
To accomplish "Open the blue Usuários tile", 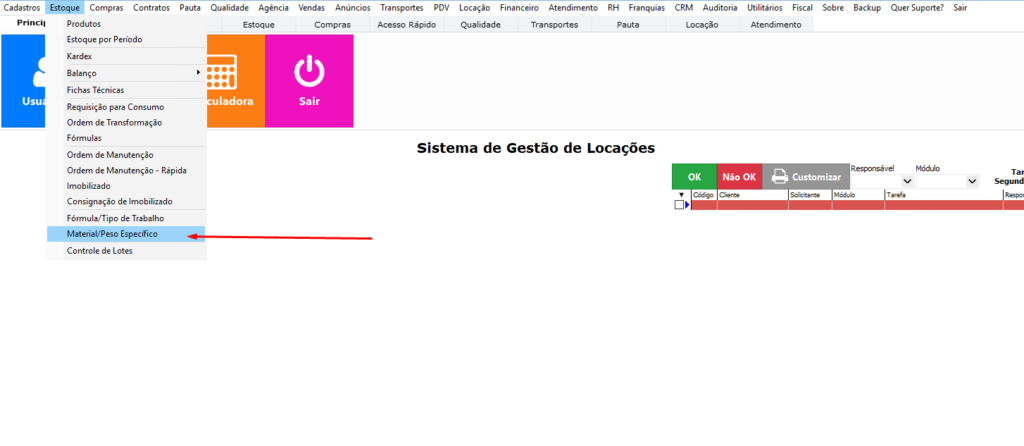I will tap(24, 81).
